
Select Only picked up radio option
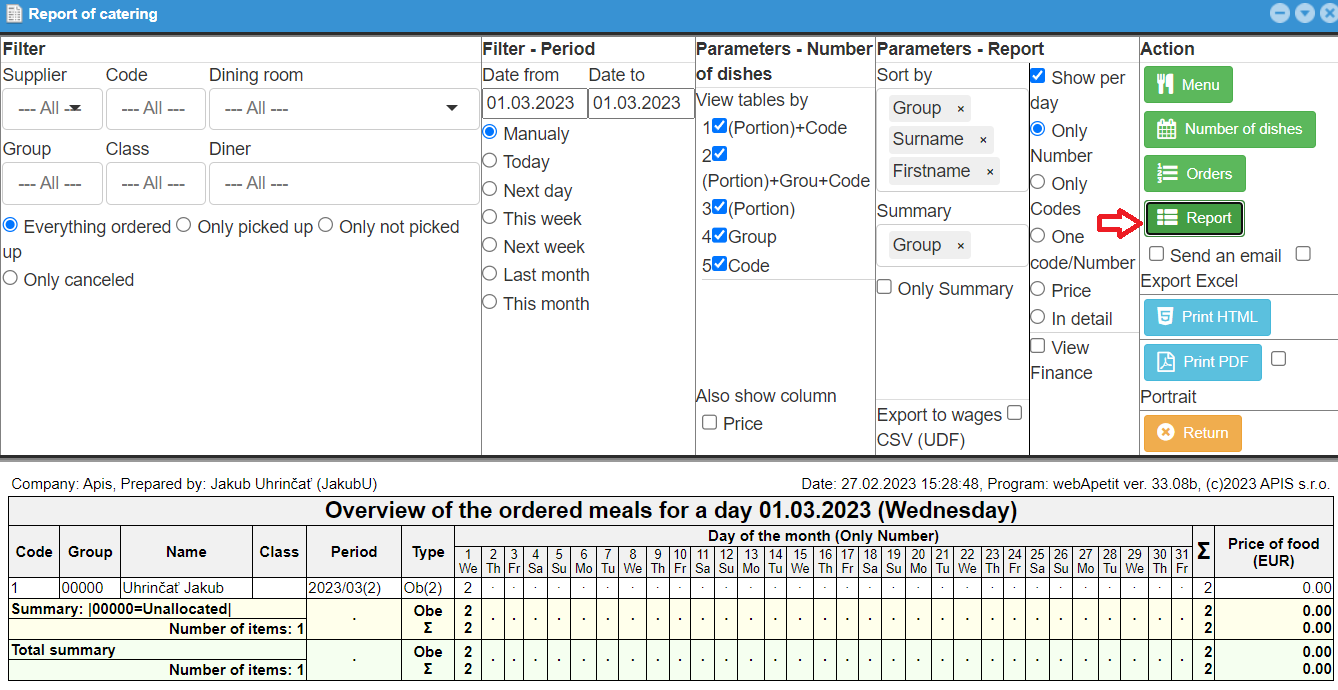184,226
